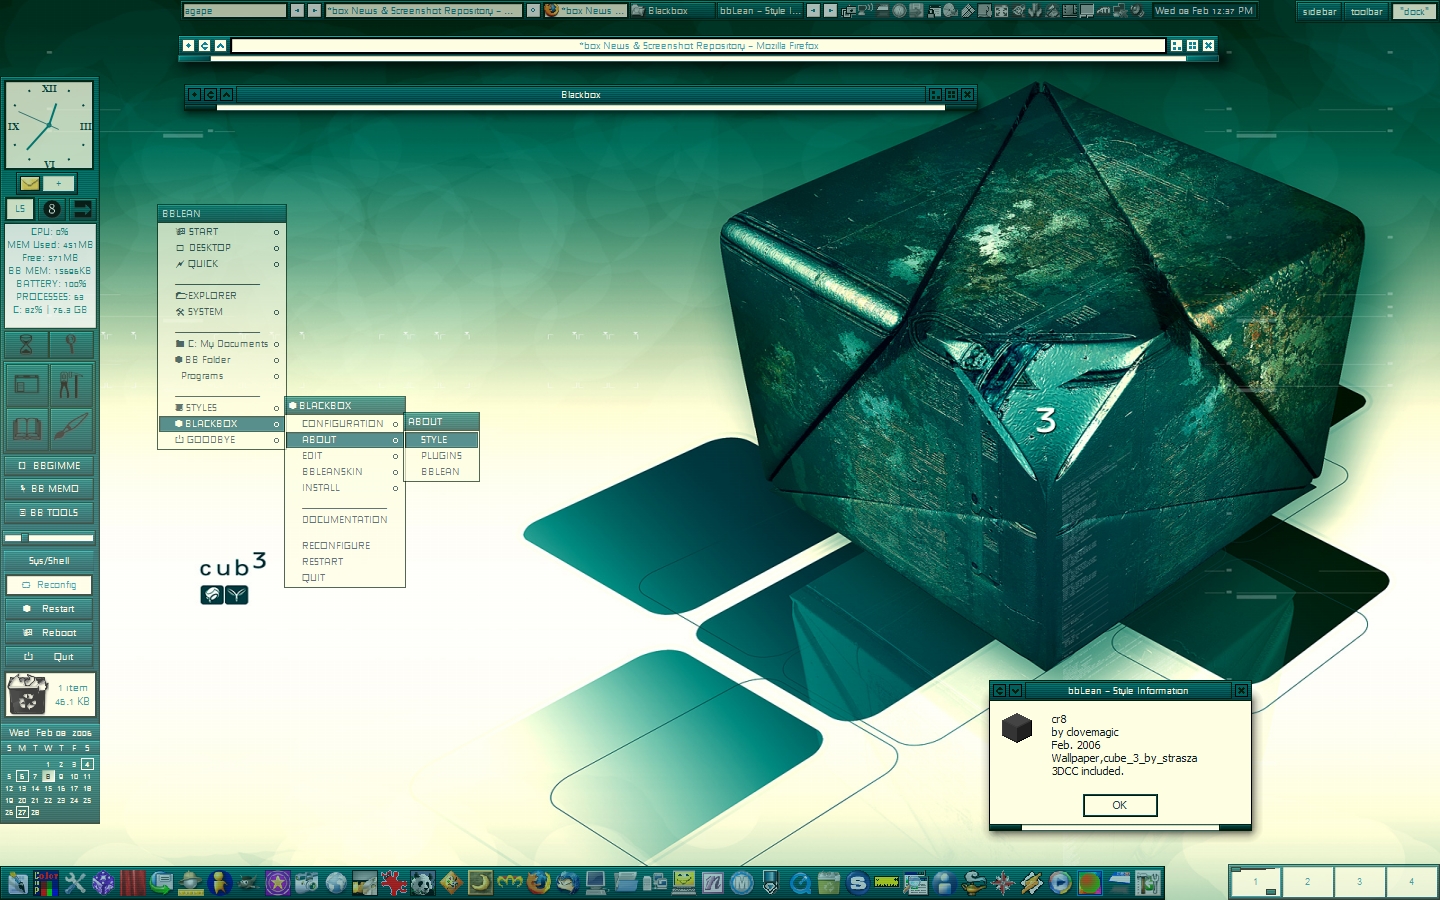Adjust the slider above Sys/Shell
The width and height of the screenshot is (1440, 900).
[x=50, y=538]
